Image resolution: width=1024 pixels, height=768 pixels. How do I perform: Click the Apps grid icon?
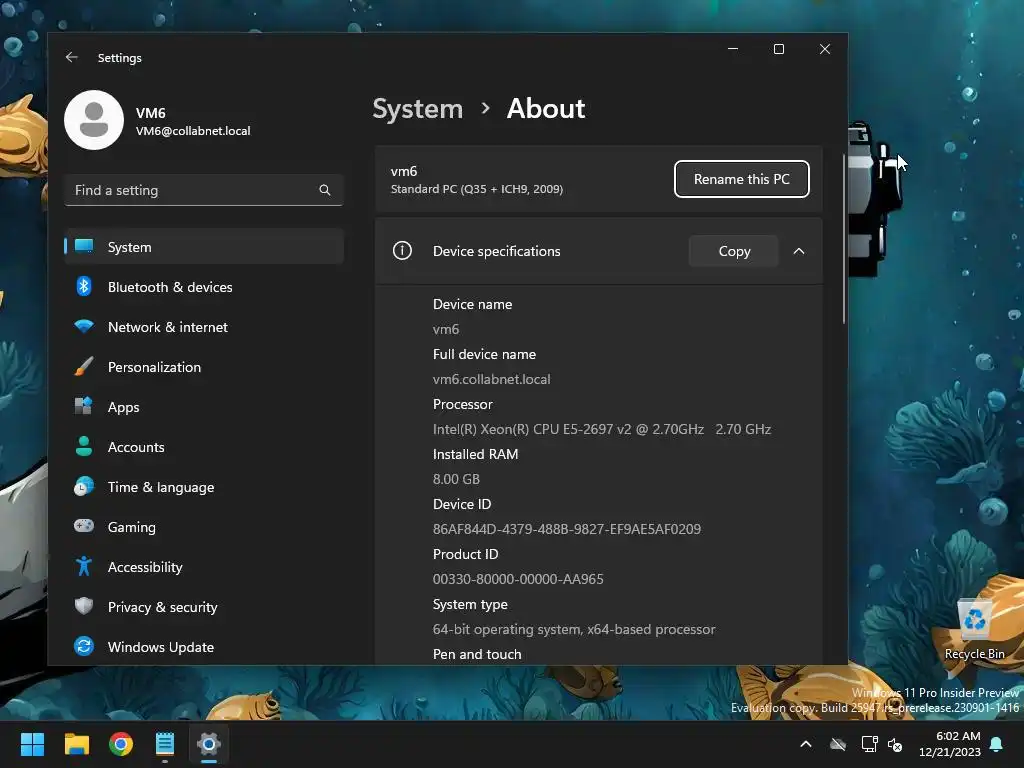pos(84,406)
